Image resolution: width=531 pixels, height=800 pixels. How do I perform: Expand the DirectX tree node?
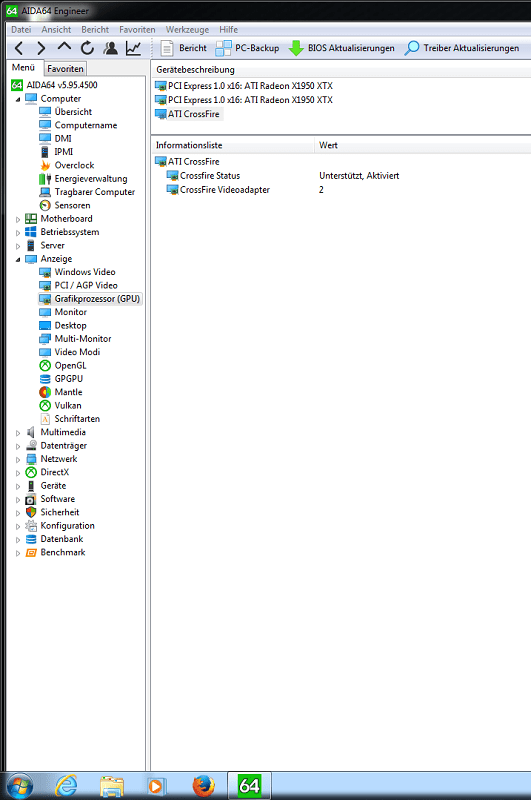(18, 473)
